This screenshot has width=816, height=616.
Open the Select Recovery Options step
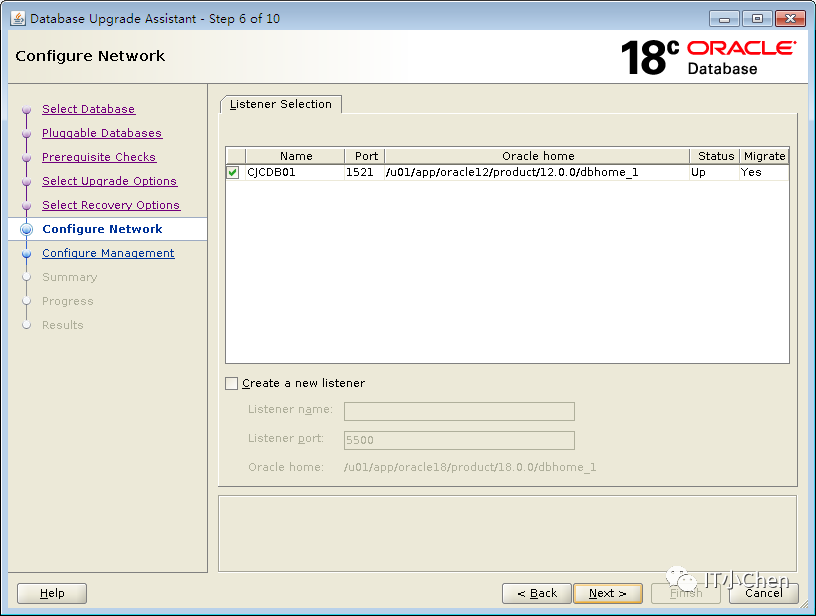pos(111,205)
